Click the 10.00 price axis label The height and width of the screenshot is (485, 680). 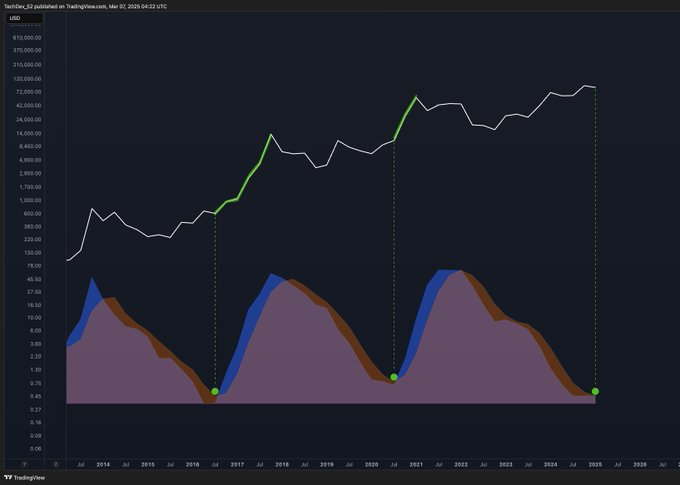pos(35,318)
